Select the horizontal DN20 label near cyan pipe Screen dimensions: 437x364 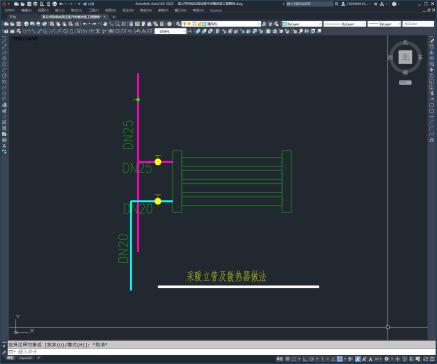pyautogui.click(x=138, y=209)
